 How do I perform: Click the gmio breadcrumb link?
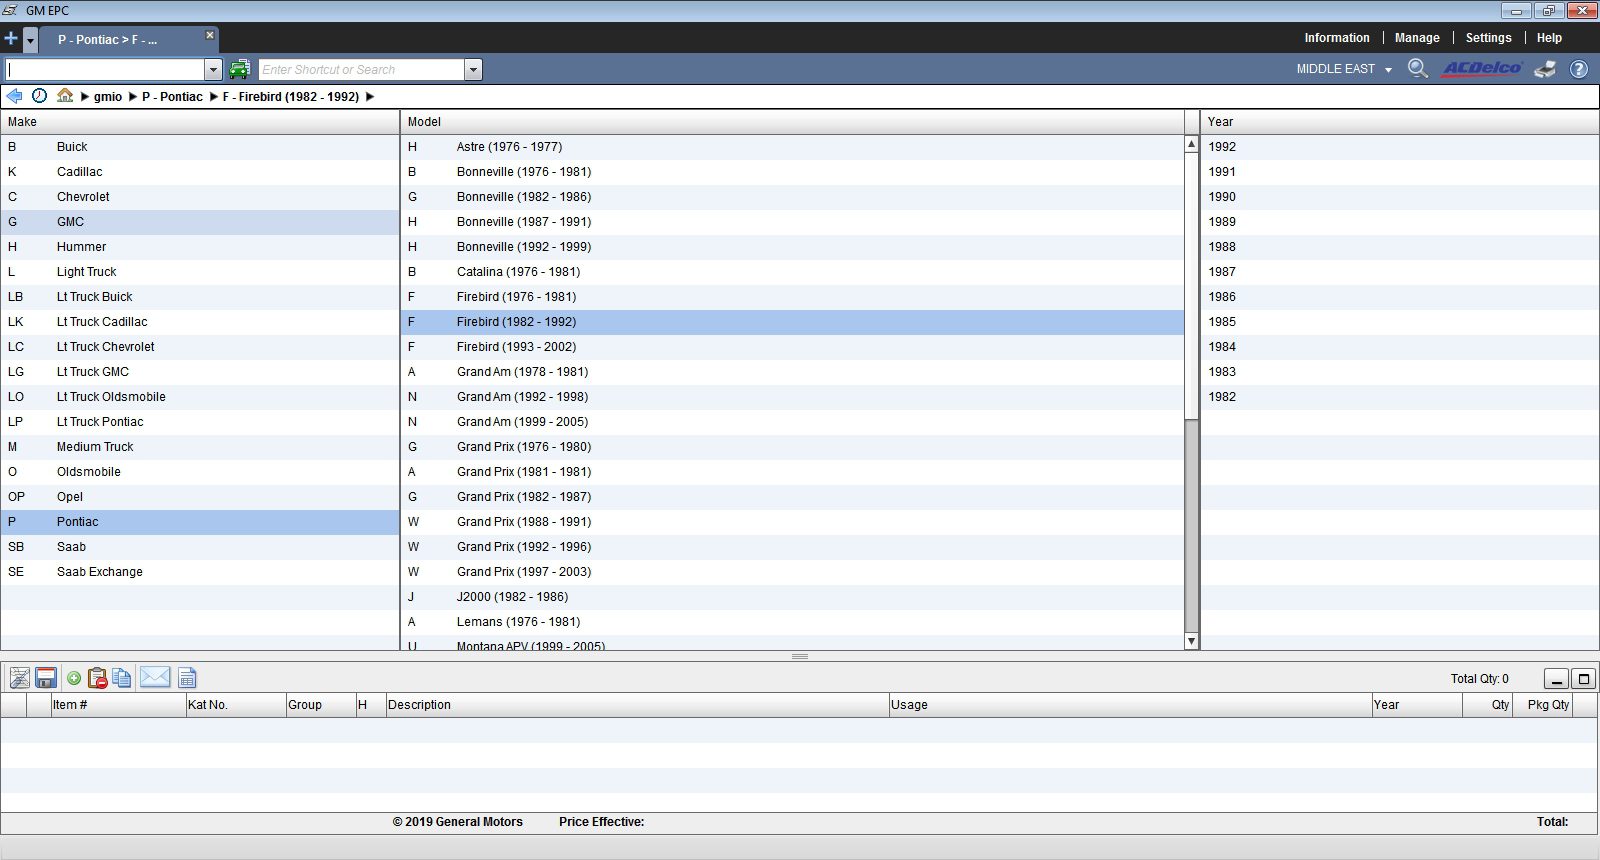point(108,97)
